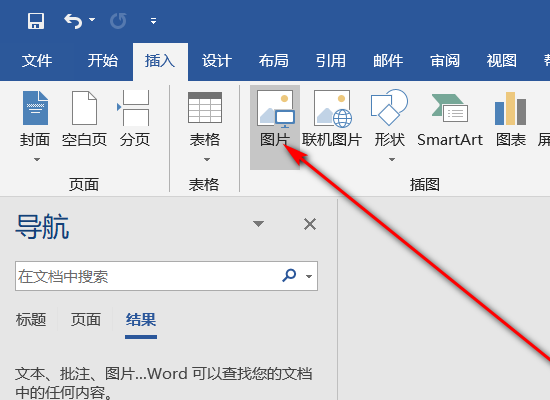
Task: Open the 形状 shapes gallery
Action: [389, 119]
